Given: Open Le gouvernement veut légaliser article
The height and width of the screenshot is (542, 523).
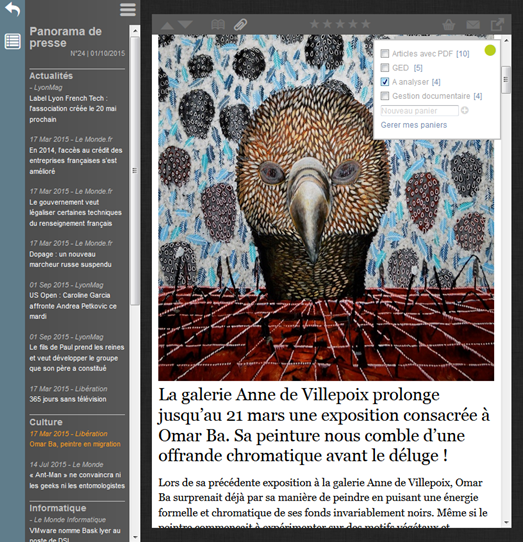Looking at the screenshot, I should [75, 213].
